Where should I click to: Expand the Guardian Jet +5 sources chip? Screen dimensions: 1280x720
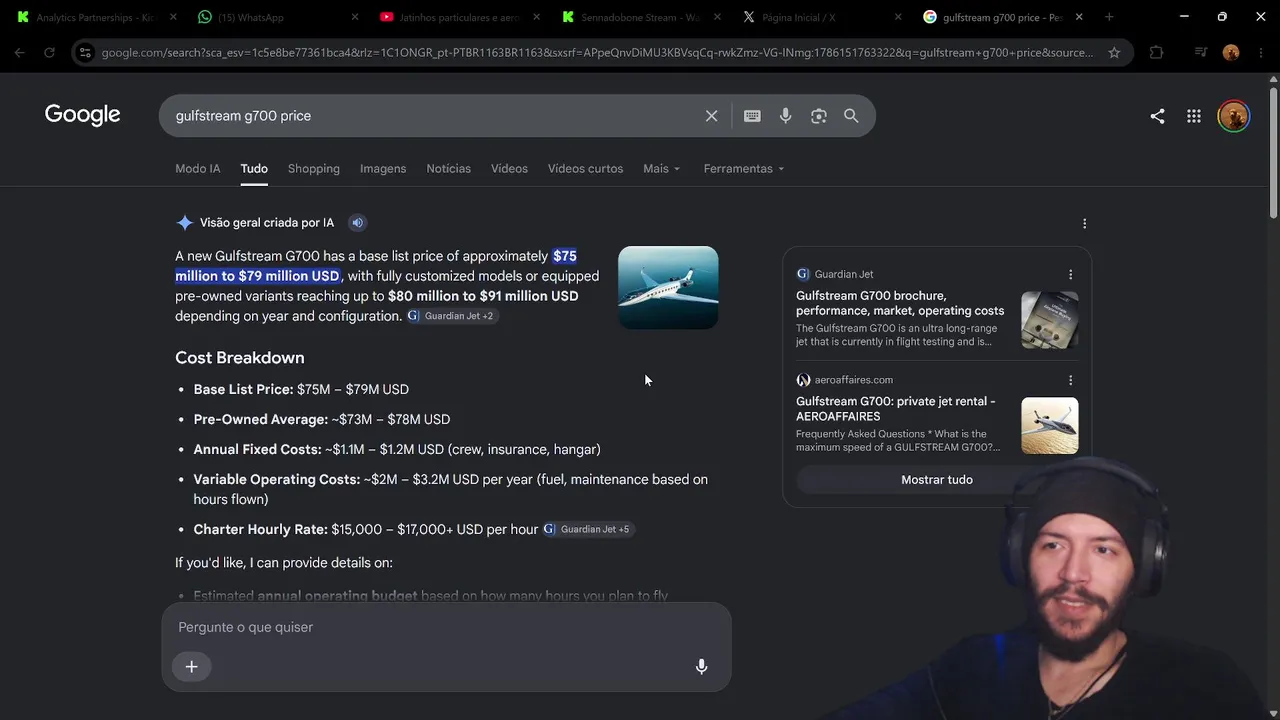(x=588, y=529)
